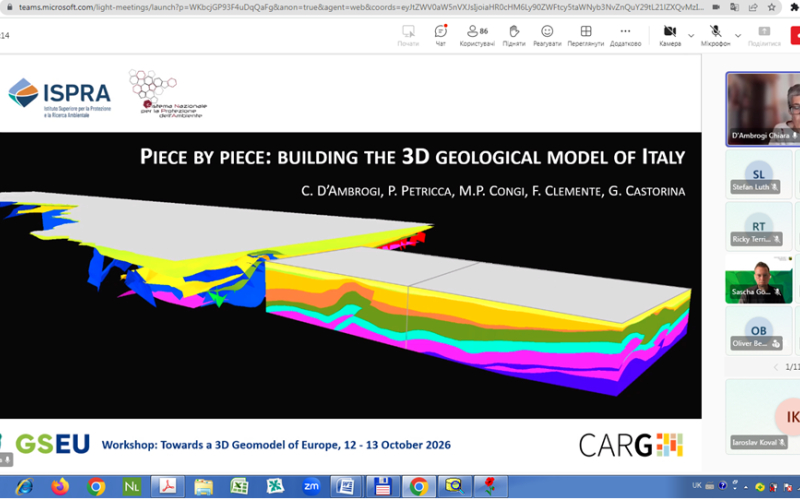
Task: Click the translate page icon
Action: pyautogui.click(x=734, y=7)
